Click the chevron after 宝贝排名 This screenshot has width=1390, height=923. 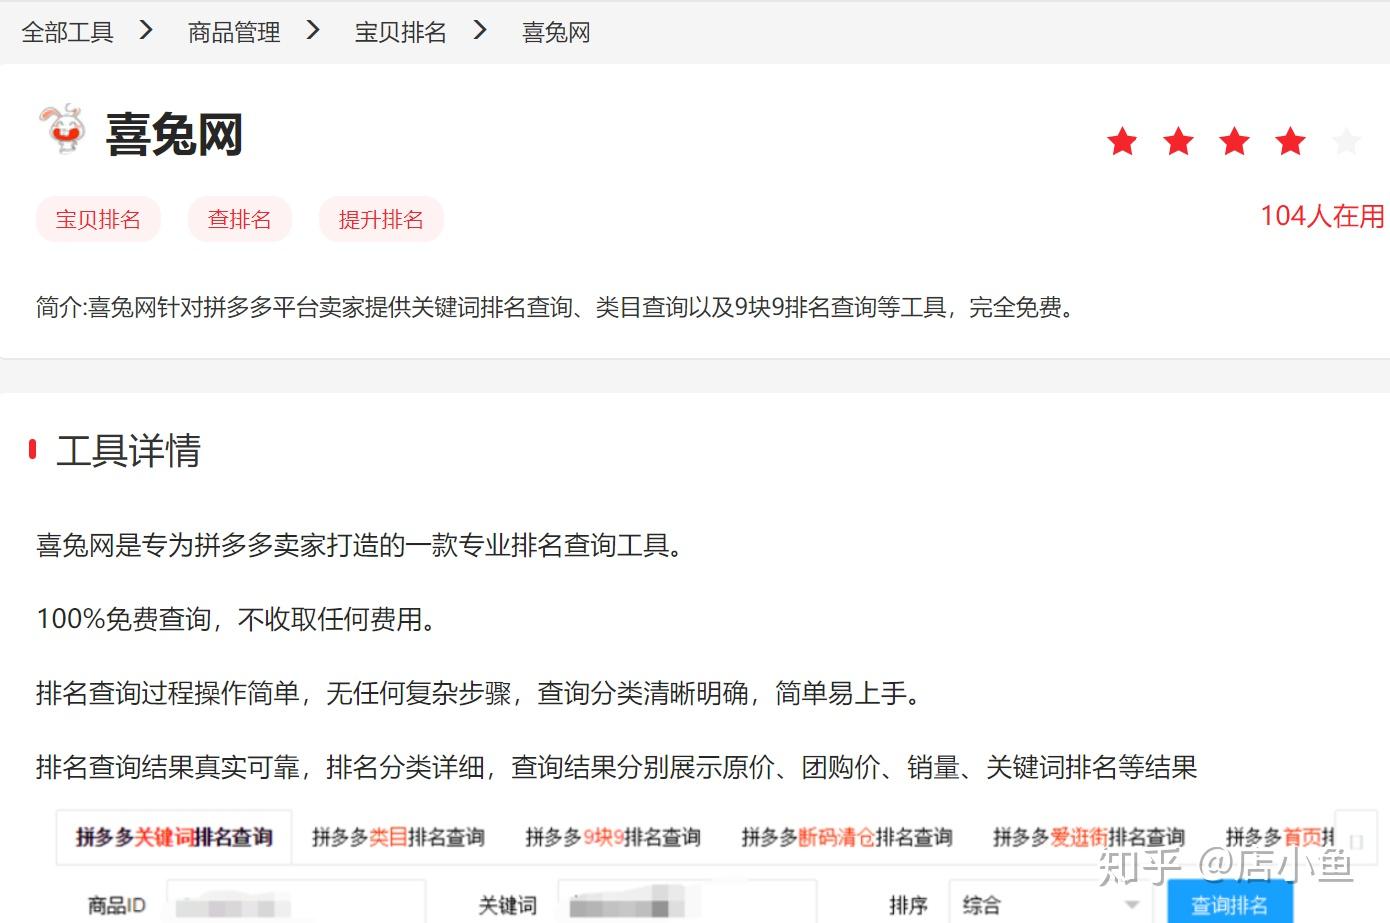(x=480, y=31)
